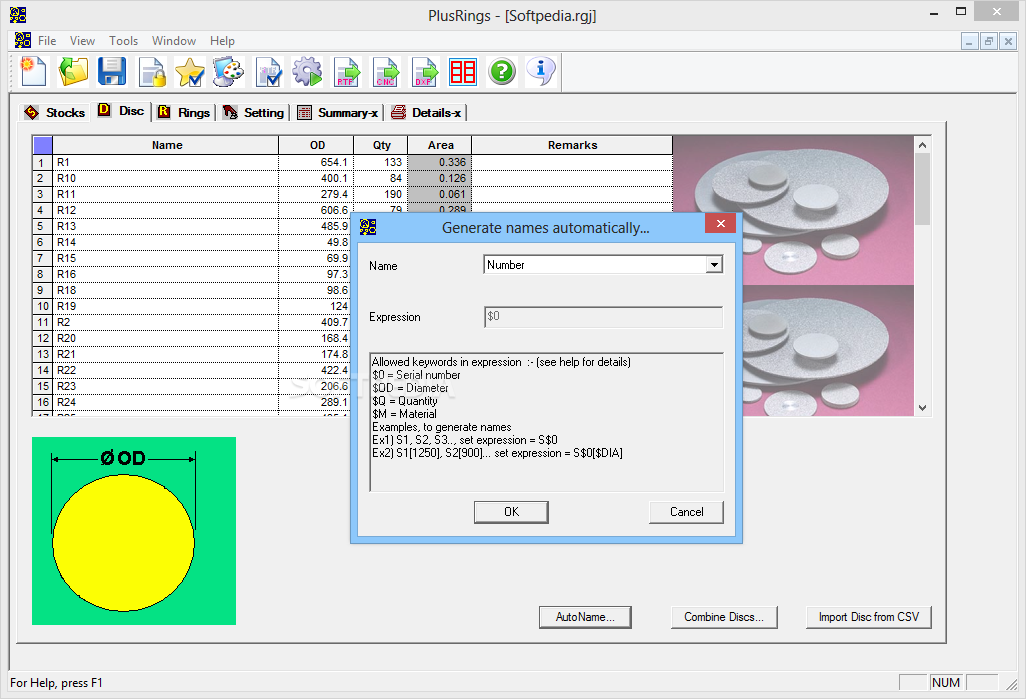Click the Qty column header
This screenshot has height=699, width=1026.
(x=381, y=145)
